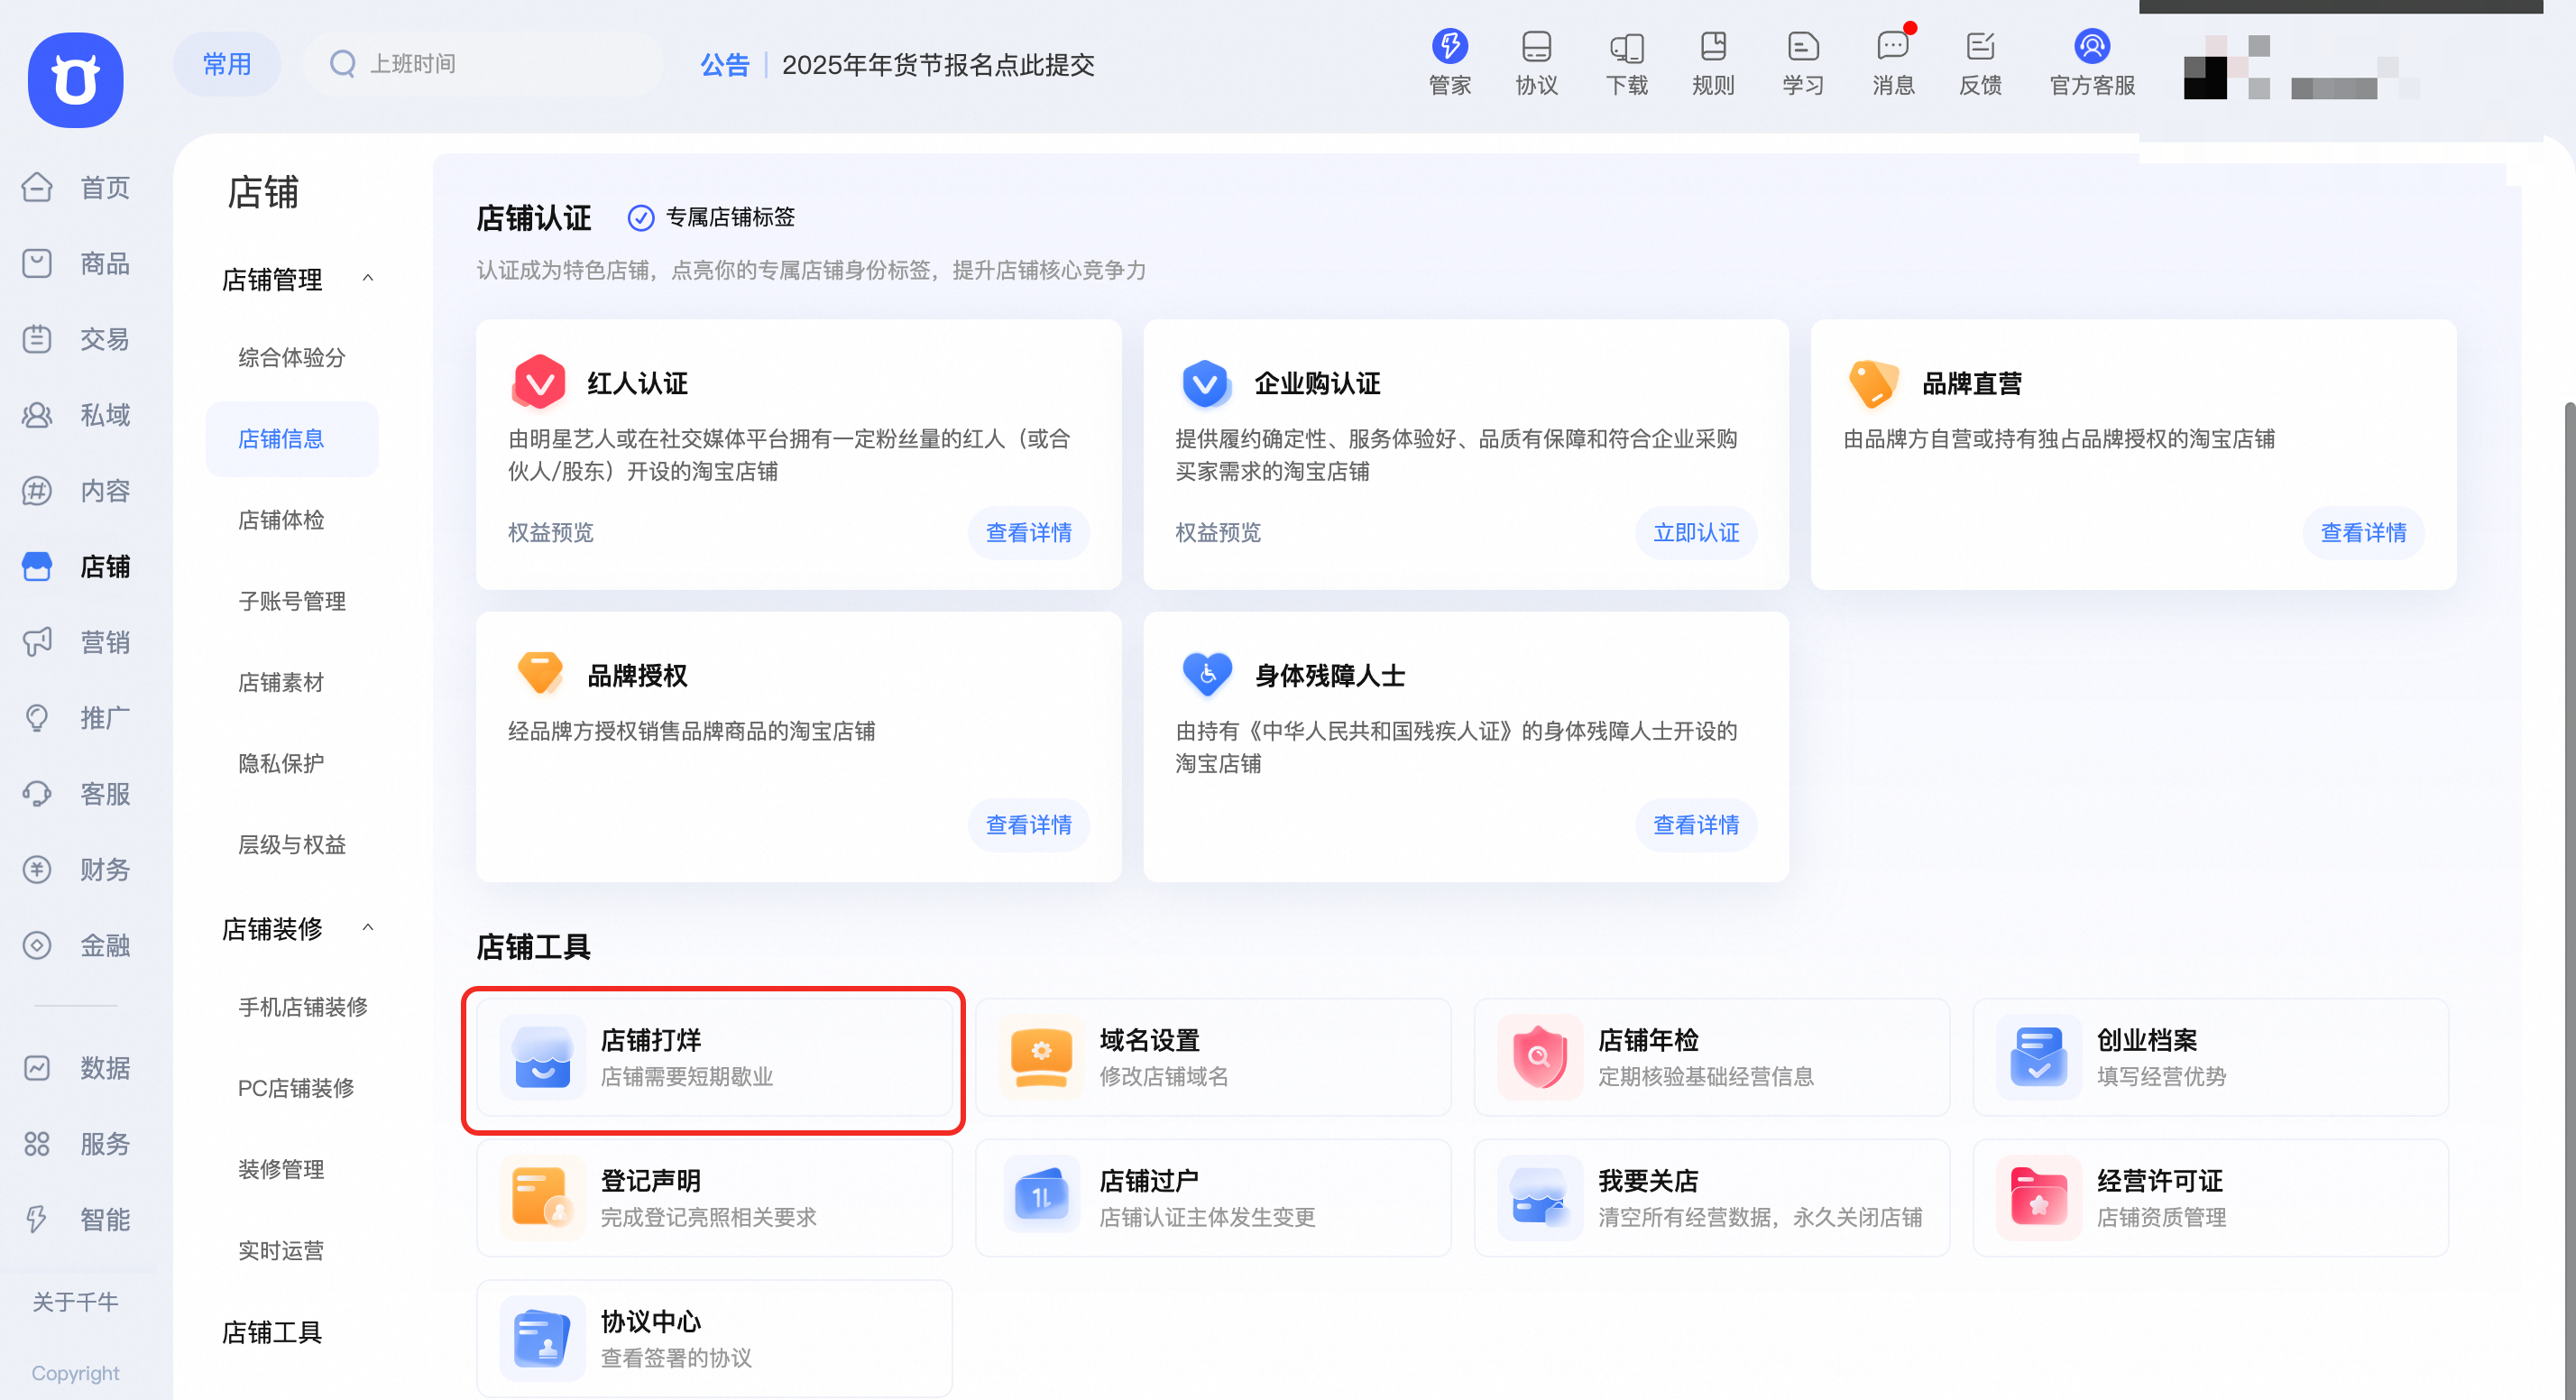Open the 下载 download center icon
Image resolution: width=2576 pixels, height=1400 pixels.
pyautogui.click(x=1626, y=62)
